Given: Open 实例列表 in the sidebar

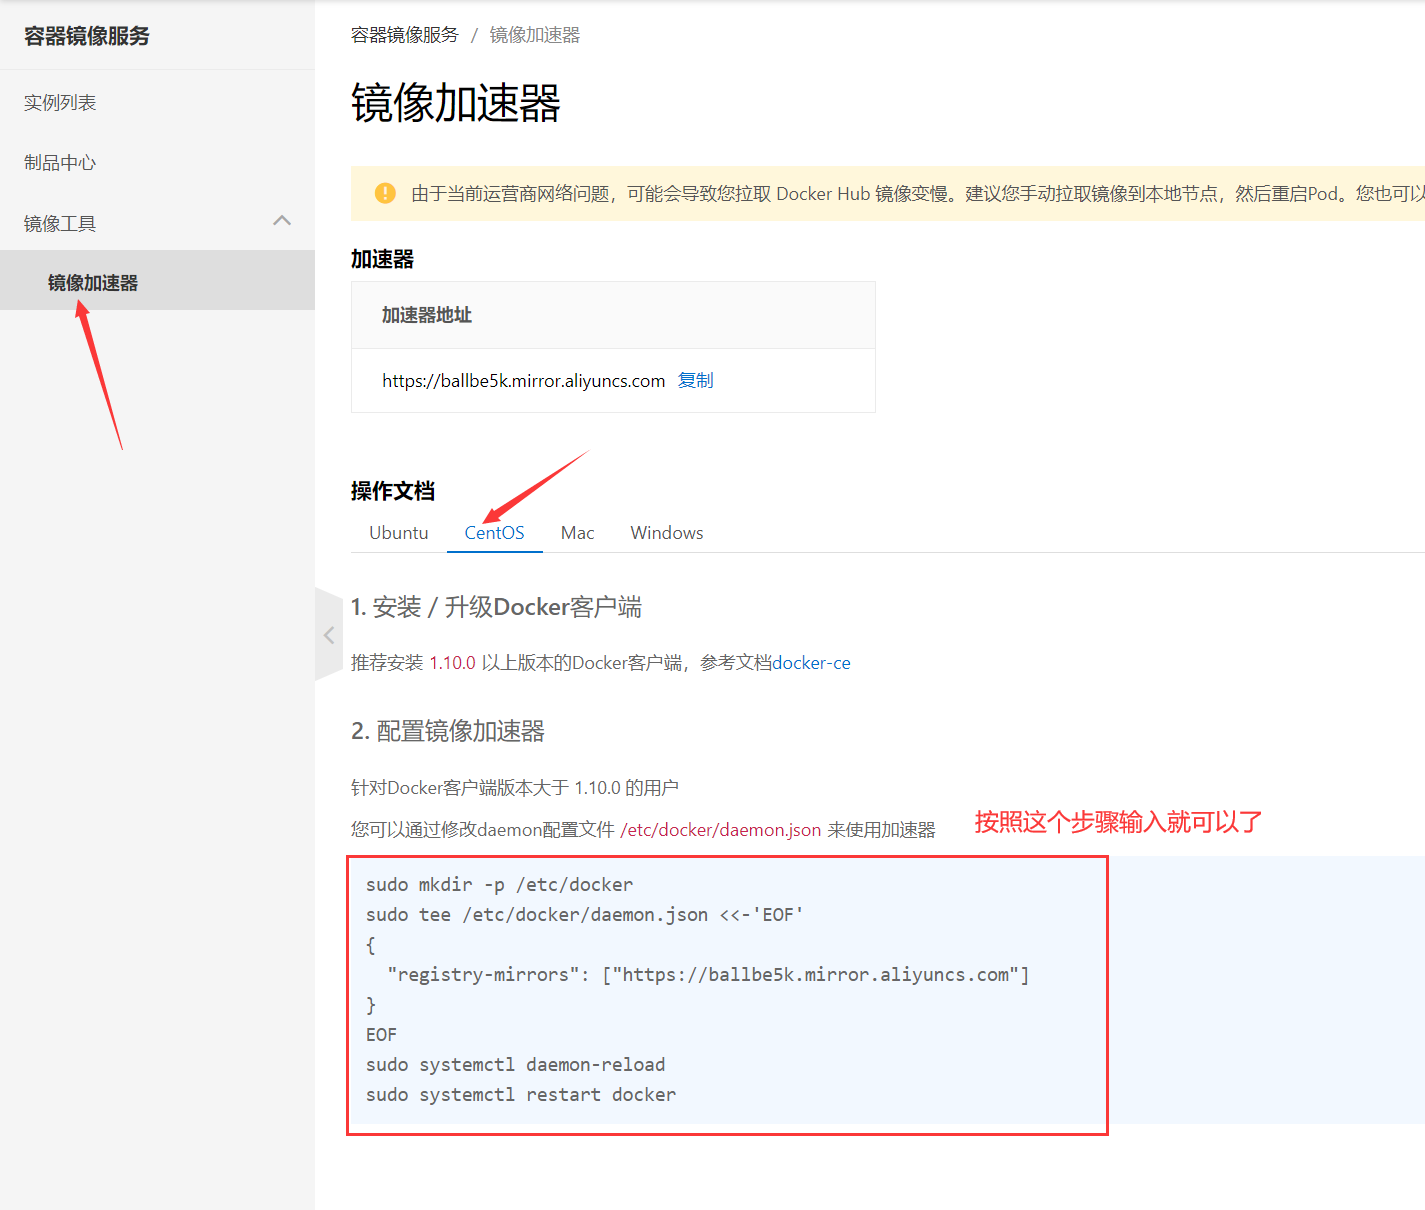Looking at the screenshot, I should [60, 103].
